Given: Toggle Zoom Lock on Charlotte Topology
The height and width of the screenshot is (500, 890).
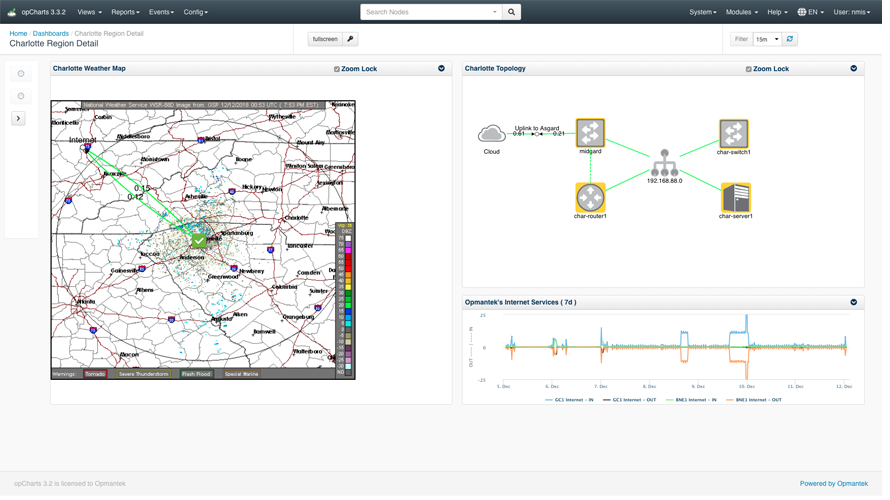Looking at the screenshot, I should (x=755, y=70).
